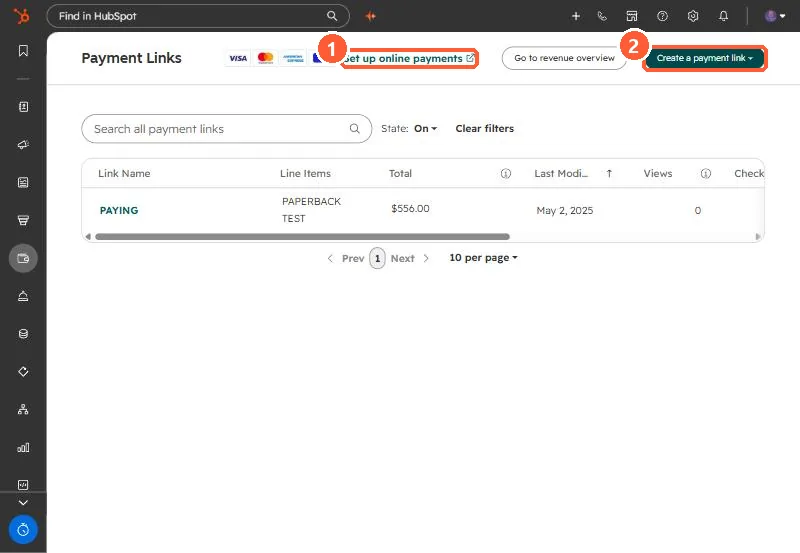
Task: Click the Mastercard logo
Action: click(x=265, y=58)
